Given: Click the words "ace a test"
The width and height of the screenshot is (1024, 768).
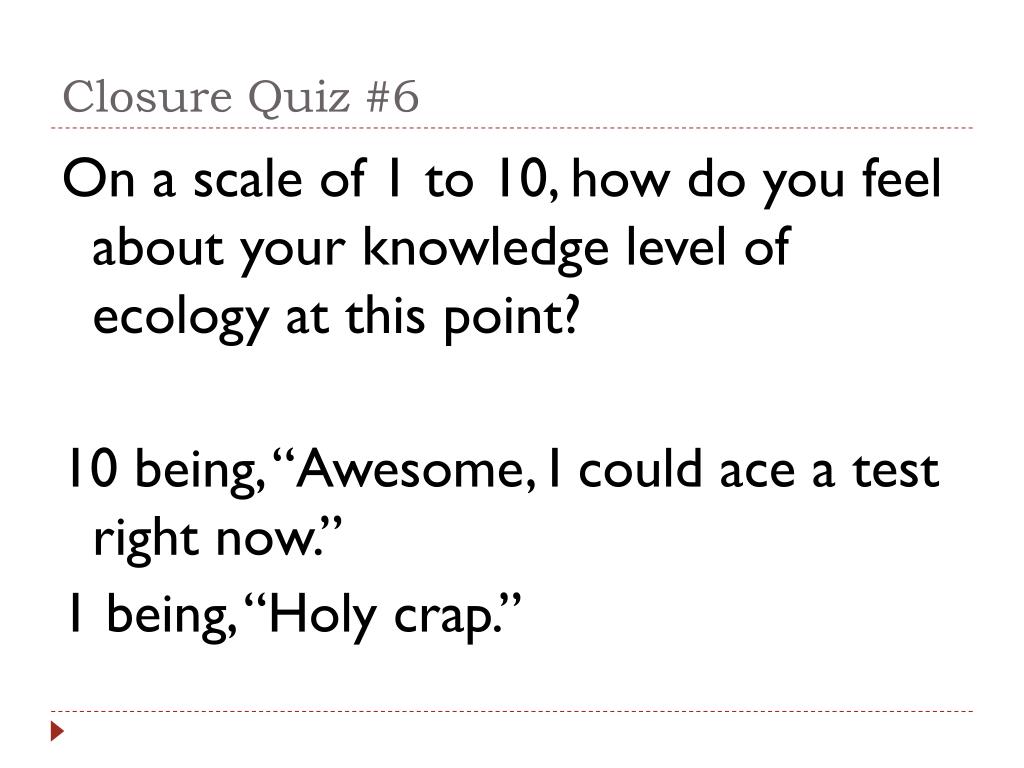Looking at the screenshot, I should point(829,471).
